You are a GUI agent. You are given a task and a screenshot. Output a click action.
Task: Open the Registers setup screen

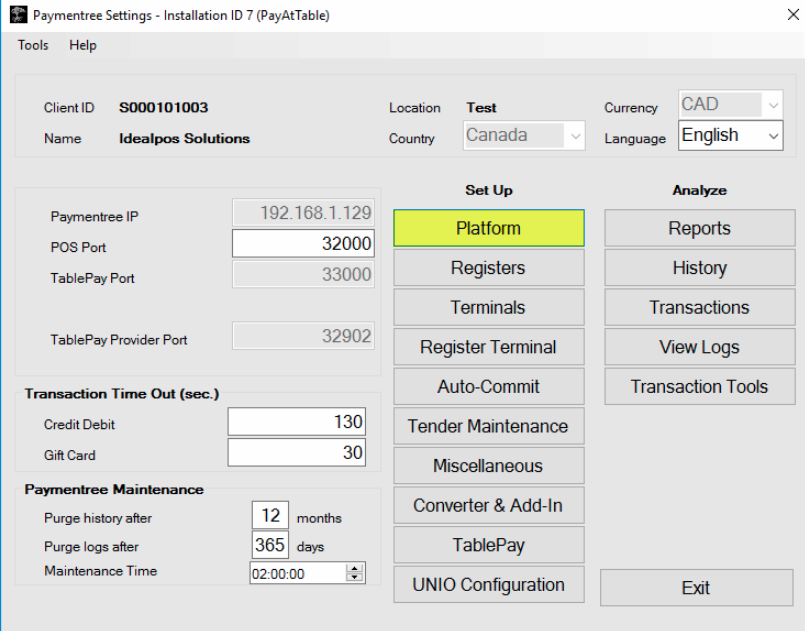point(489,267)
